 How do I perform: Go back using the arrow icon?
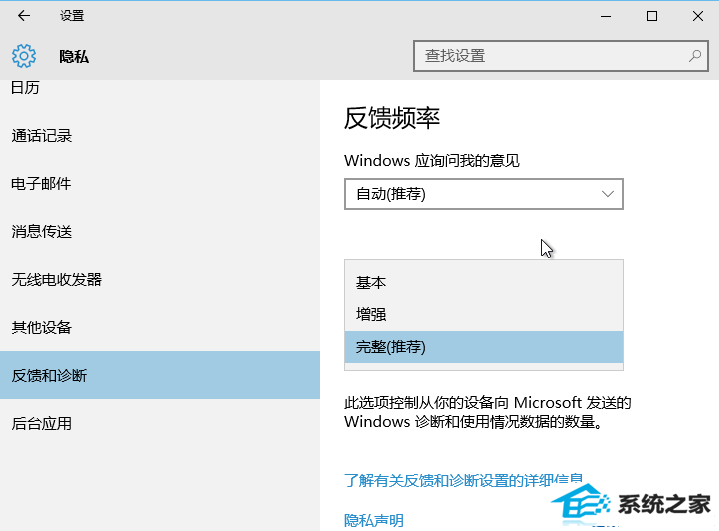pyautogui.click(x=24, y=16)
